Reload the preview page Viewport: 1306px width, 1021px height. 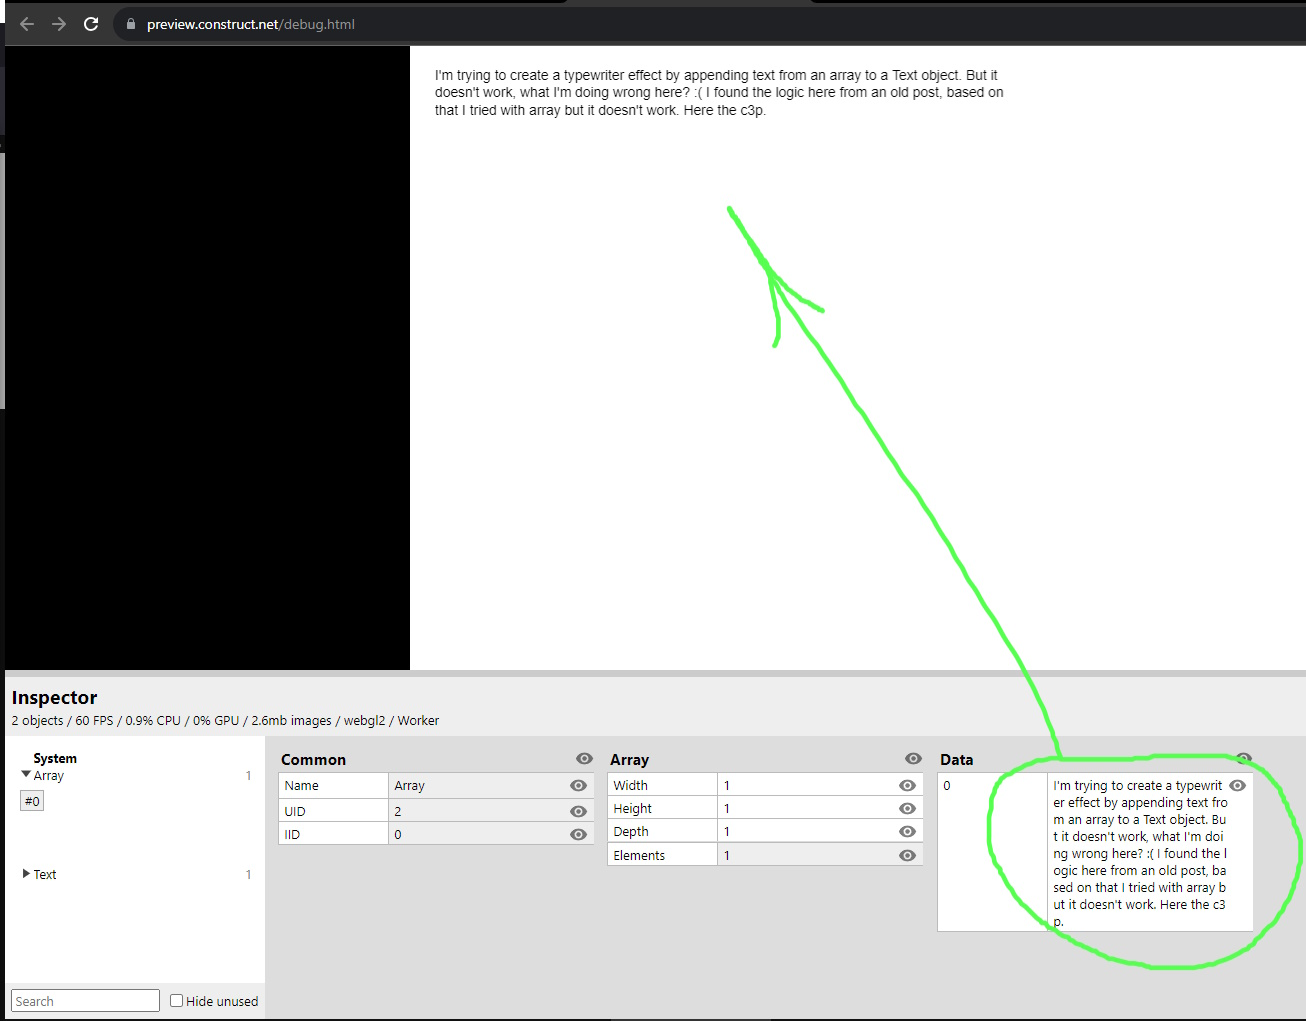pos(91,24)
